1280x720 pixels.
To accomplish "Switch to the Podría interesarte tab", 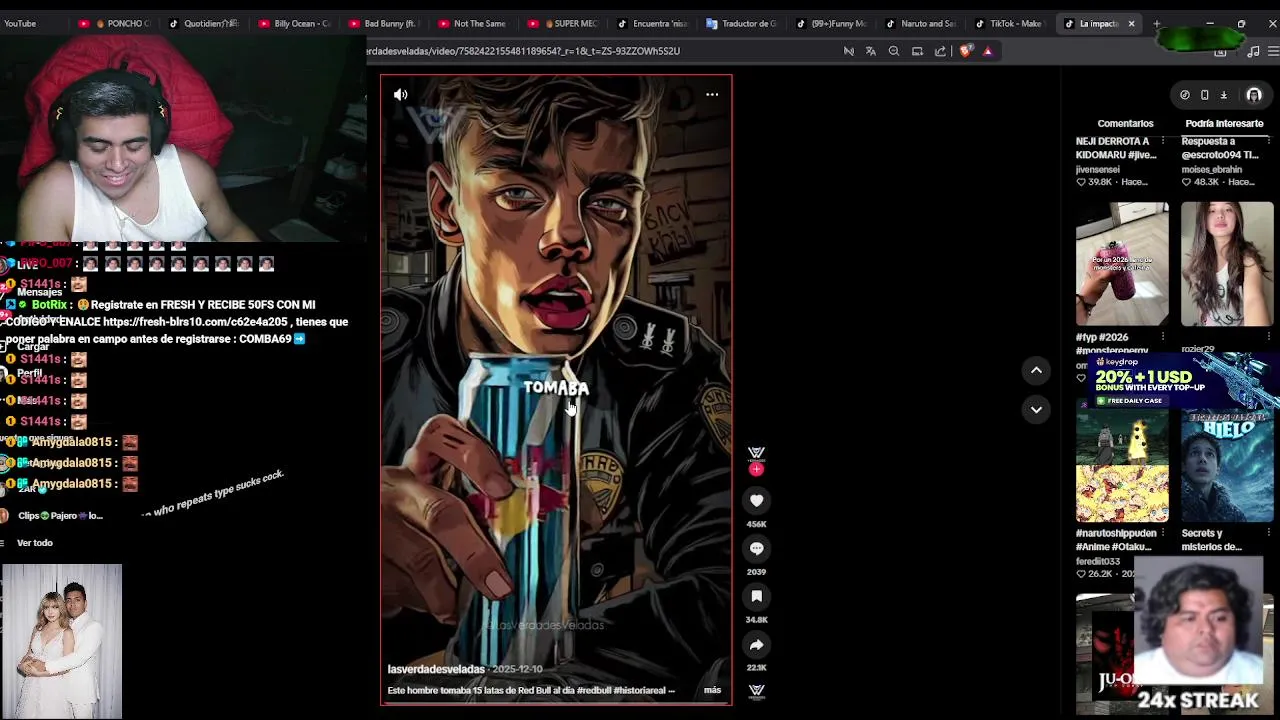I will pyautogui.click(x=1224, y=123).
